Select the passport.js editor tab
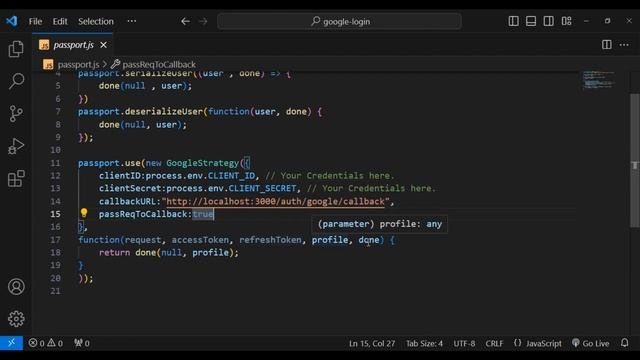Screen dimensions: 640x360 pos(73,45)
